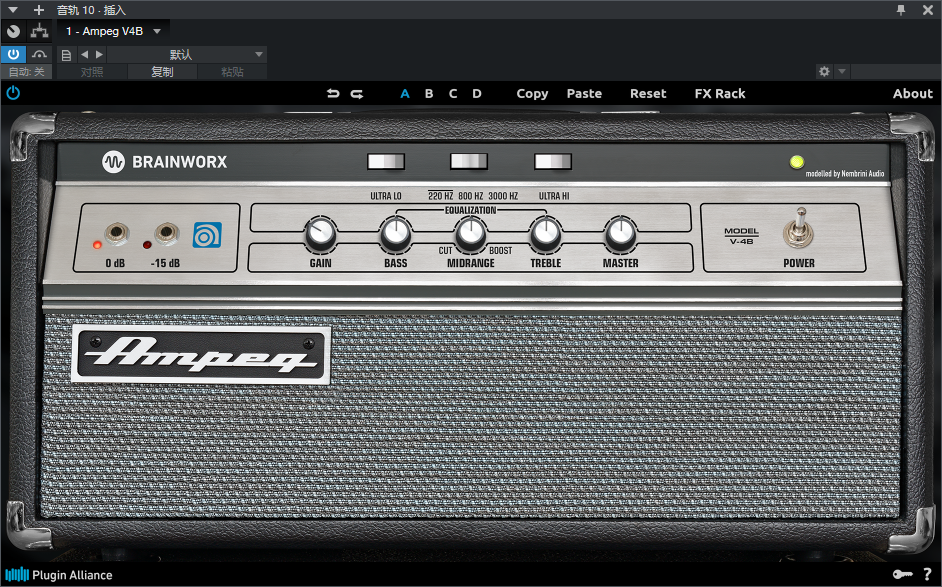
Task: Adjust the GAIN knob
Action: coord(321,233)
